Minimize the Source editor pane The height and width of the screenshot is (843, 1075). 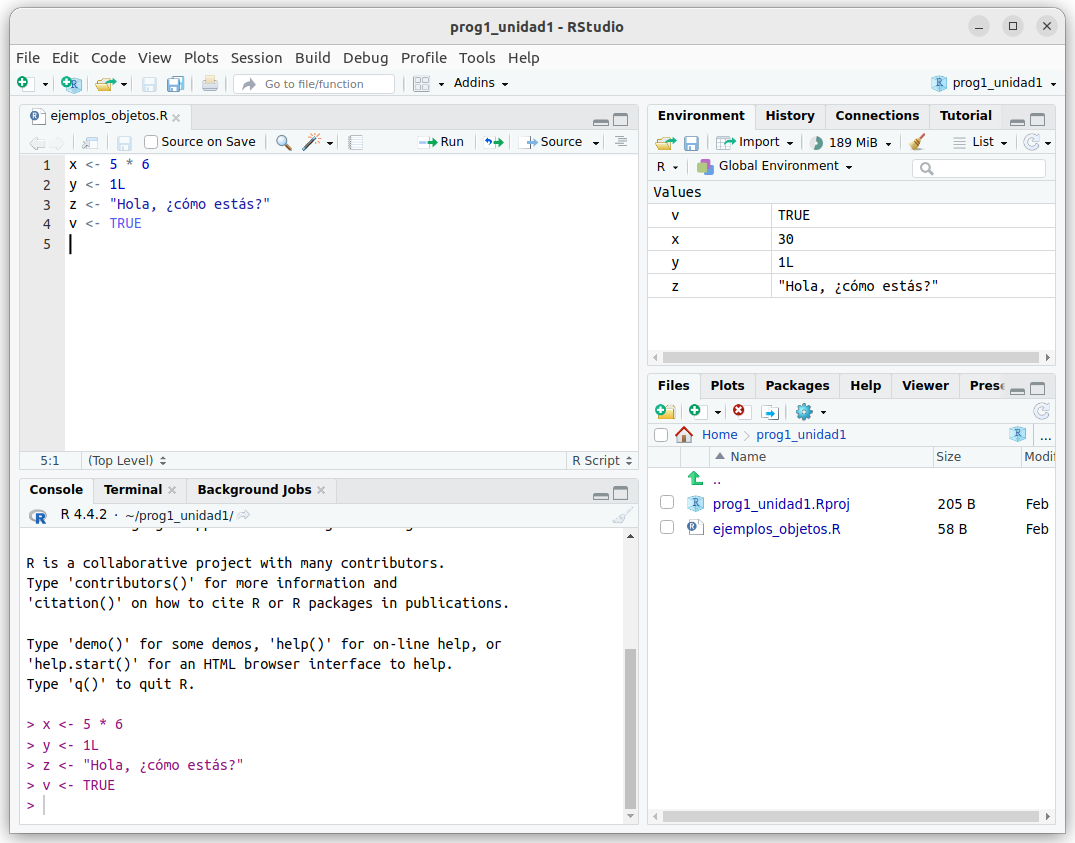coord(601,121)
